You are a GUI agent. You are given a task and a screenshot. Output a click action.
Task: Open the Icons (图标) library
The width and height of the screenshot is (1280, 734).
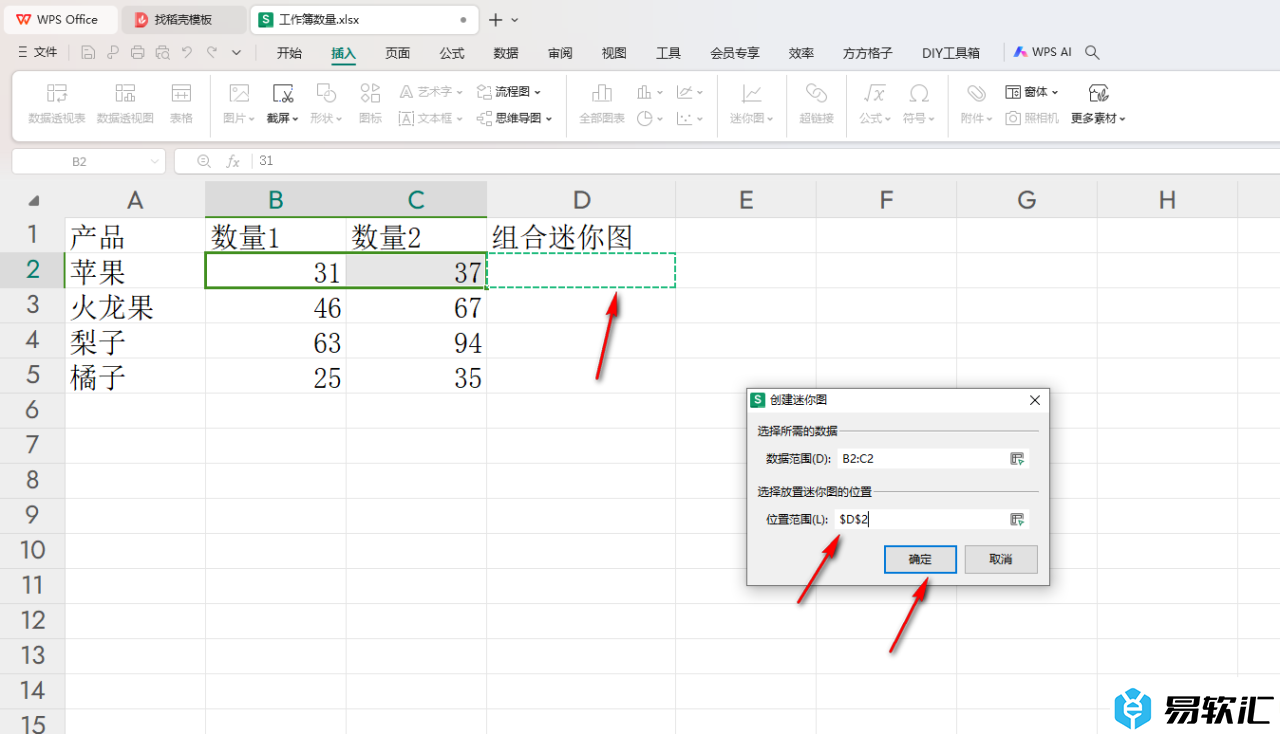370,94
